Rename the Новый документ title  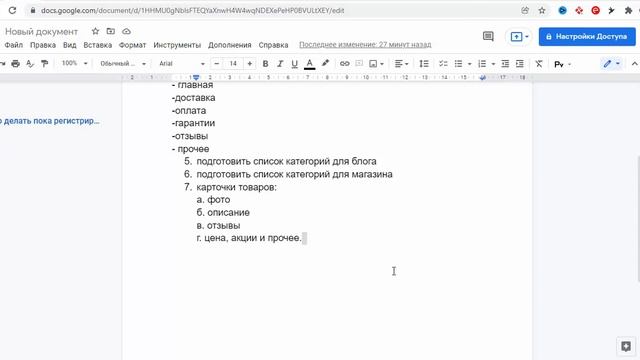(x=41, y=31)
